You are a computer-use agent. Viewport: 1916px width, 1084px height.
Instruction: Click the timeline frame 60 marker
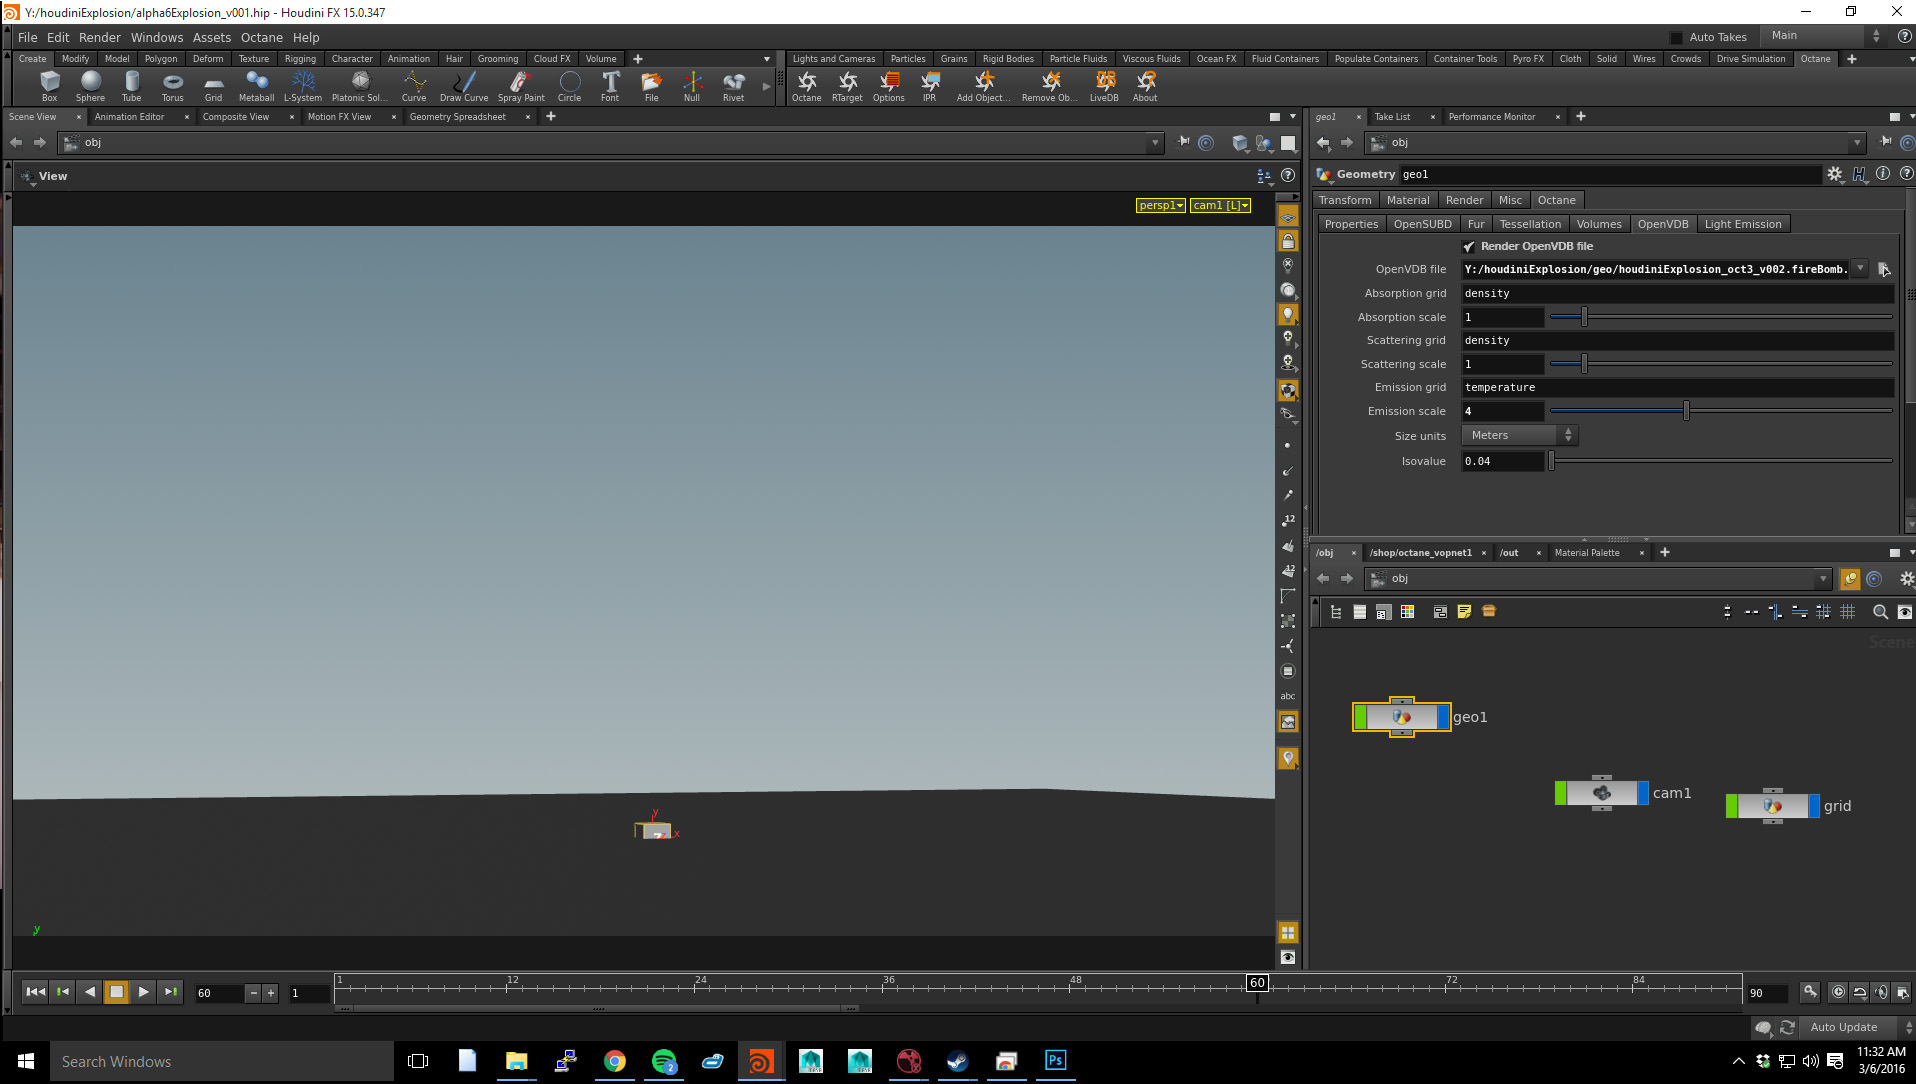pyautogui.click(x=1257, y=983)
